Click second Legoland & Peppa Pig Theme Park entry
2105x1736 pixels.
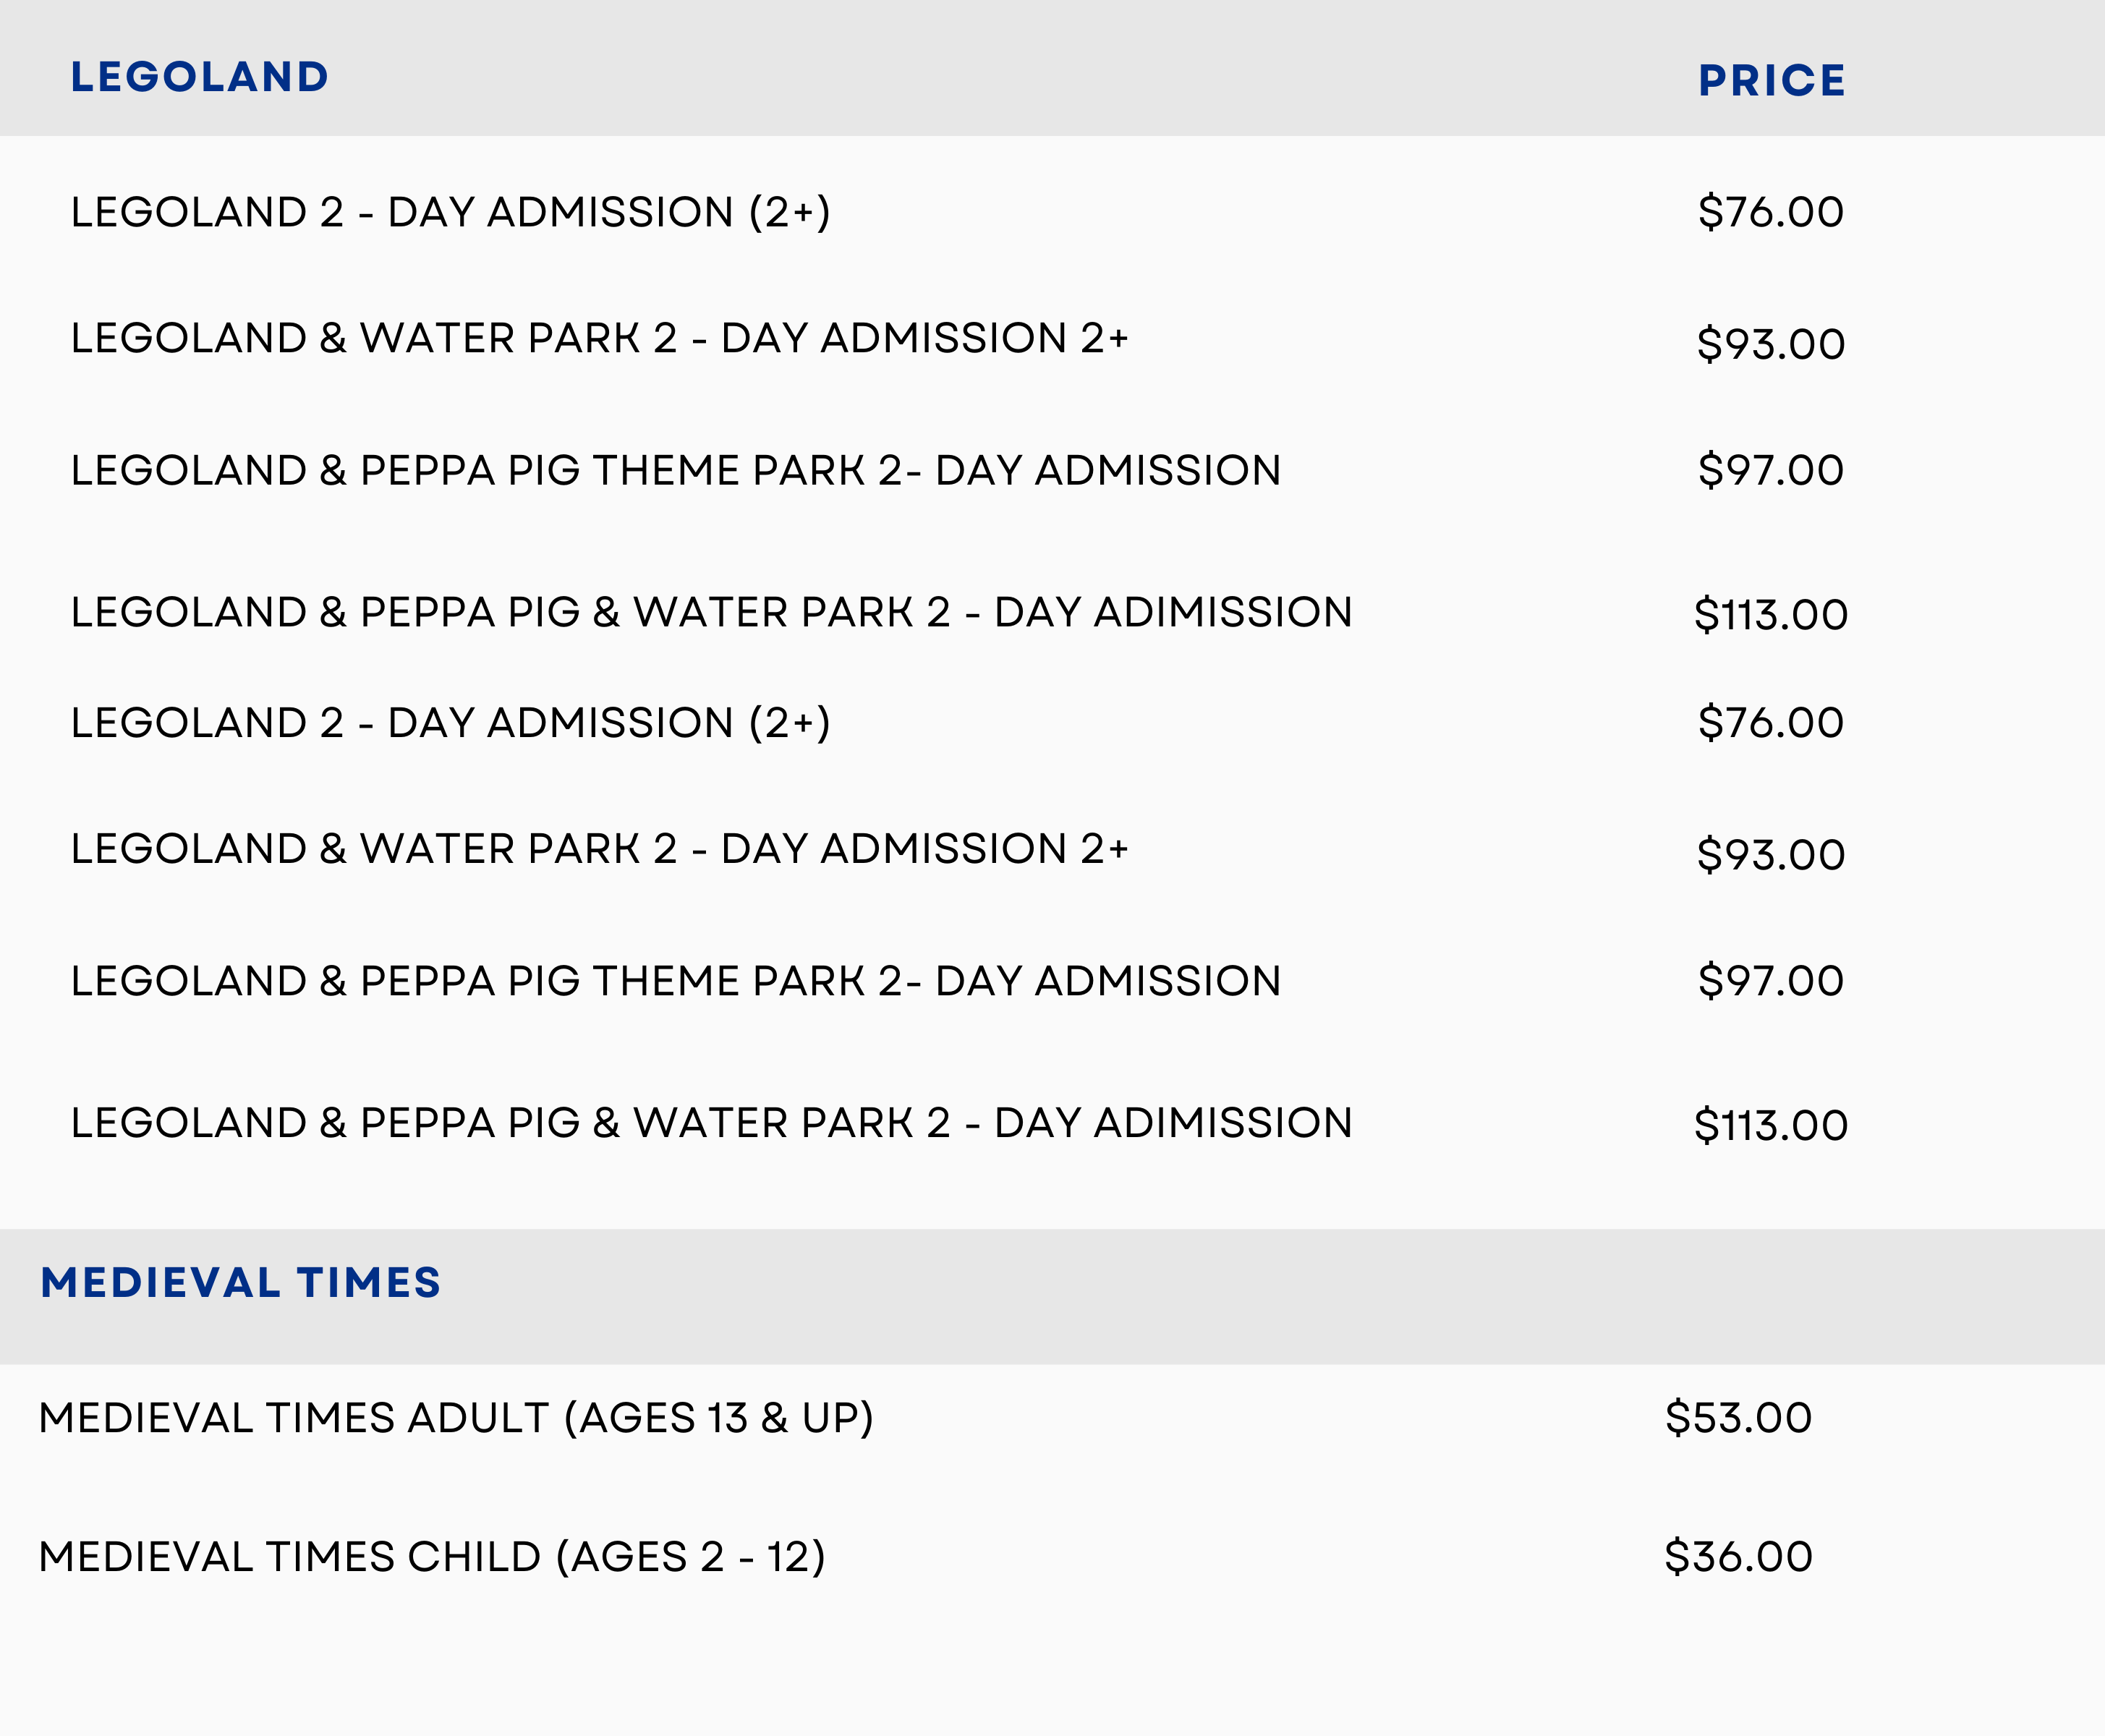pos(676,981)
